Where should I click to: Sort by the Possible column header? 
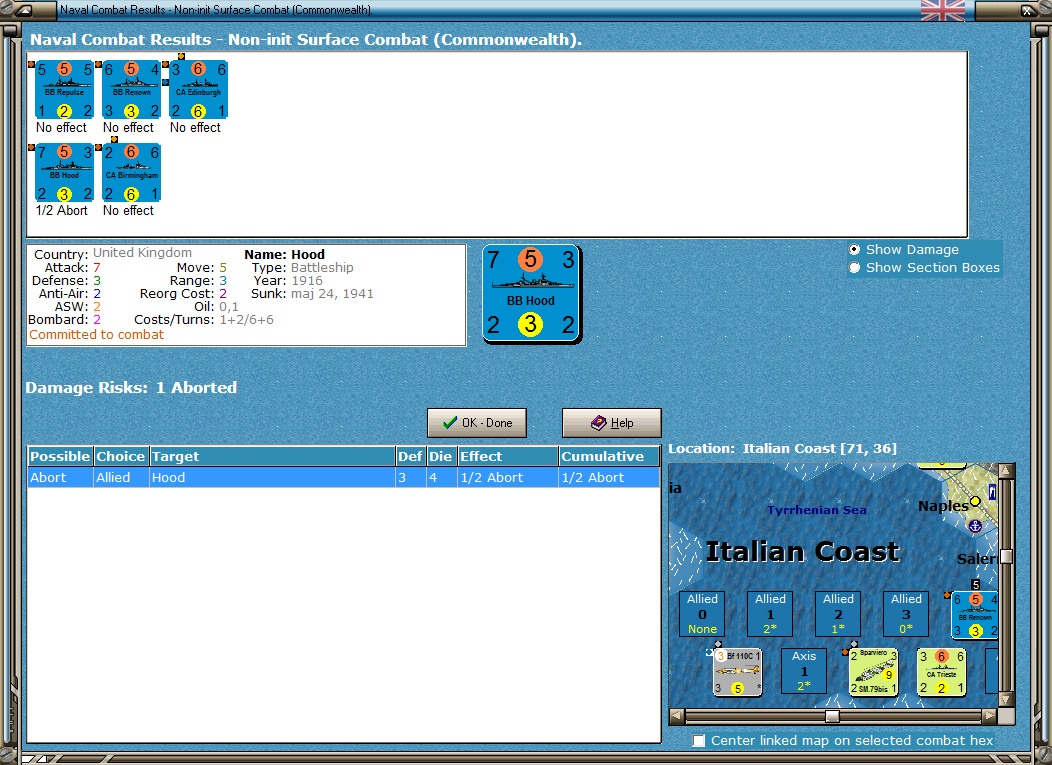[x=60, y=456]
